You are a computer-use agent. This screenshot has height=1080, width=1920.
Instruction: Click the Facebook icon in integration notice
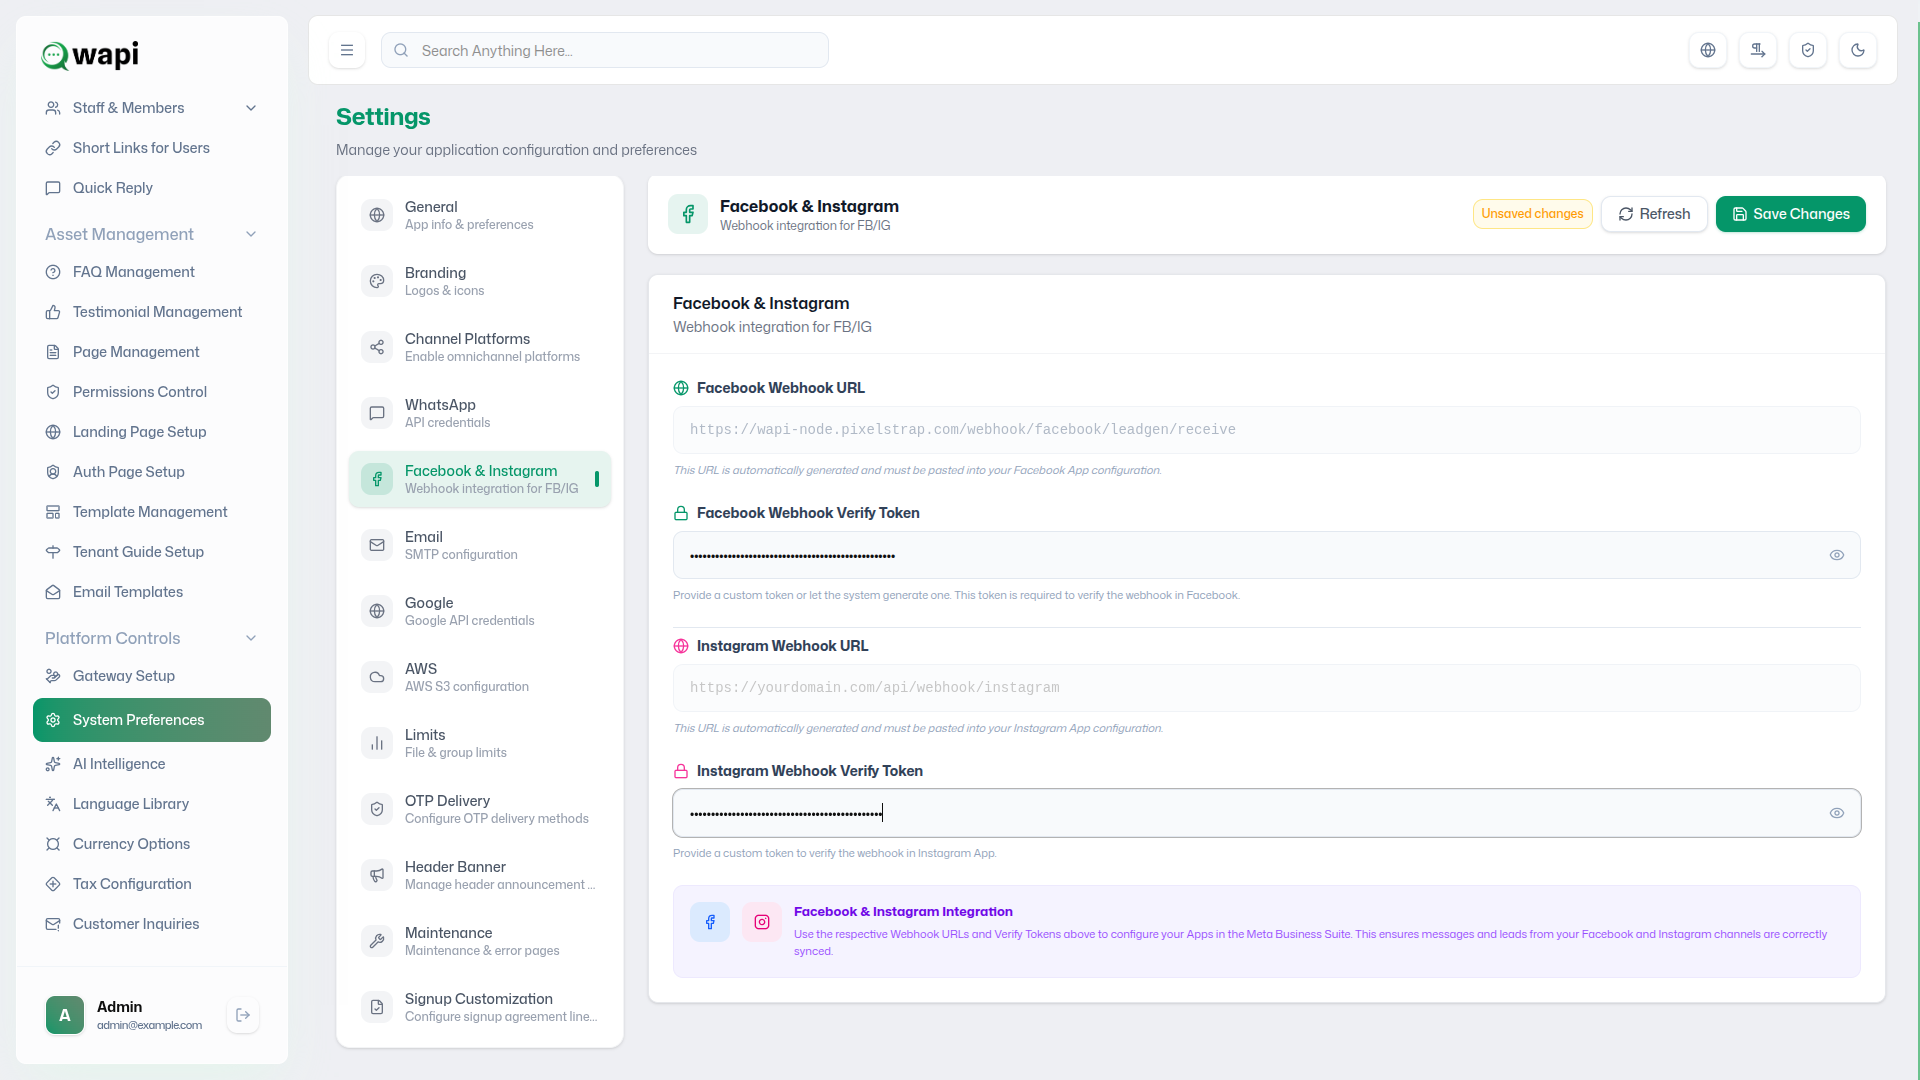pos(710,922)
